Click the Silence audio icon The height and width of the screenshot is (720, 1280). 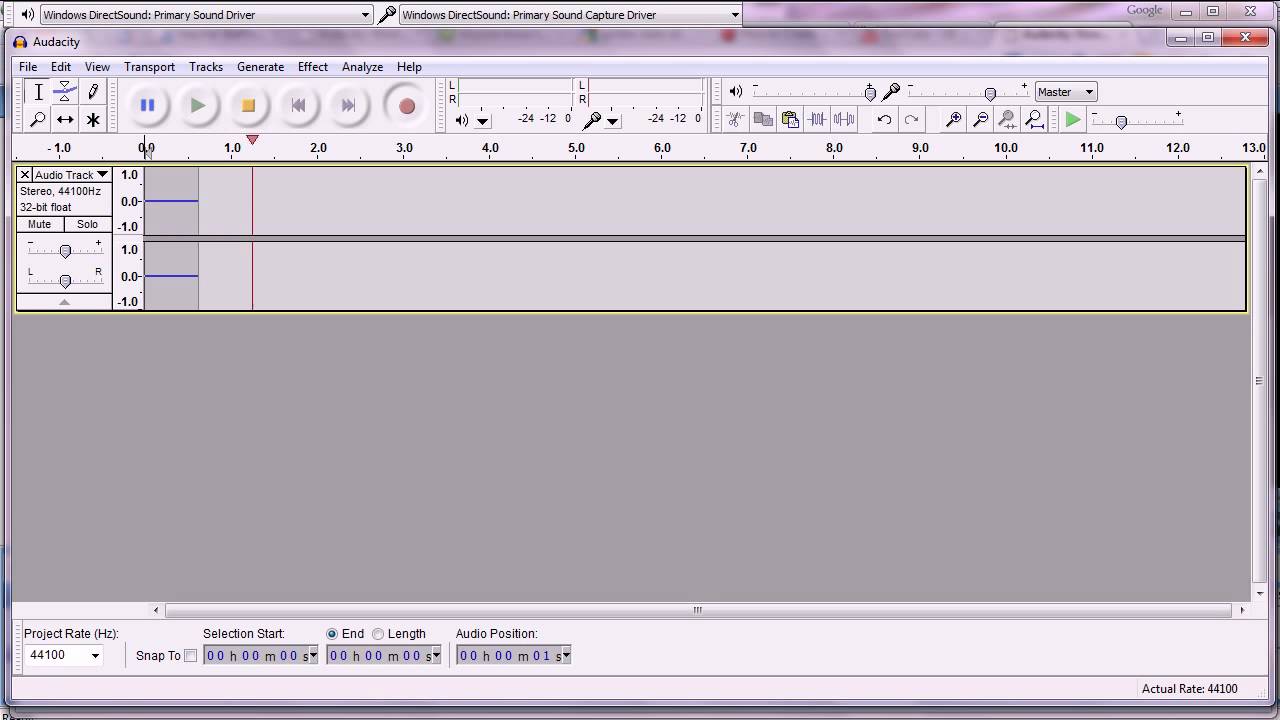click(844, 119)
